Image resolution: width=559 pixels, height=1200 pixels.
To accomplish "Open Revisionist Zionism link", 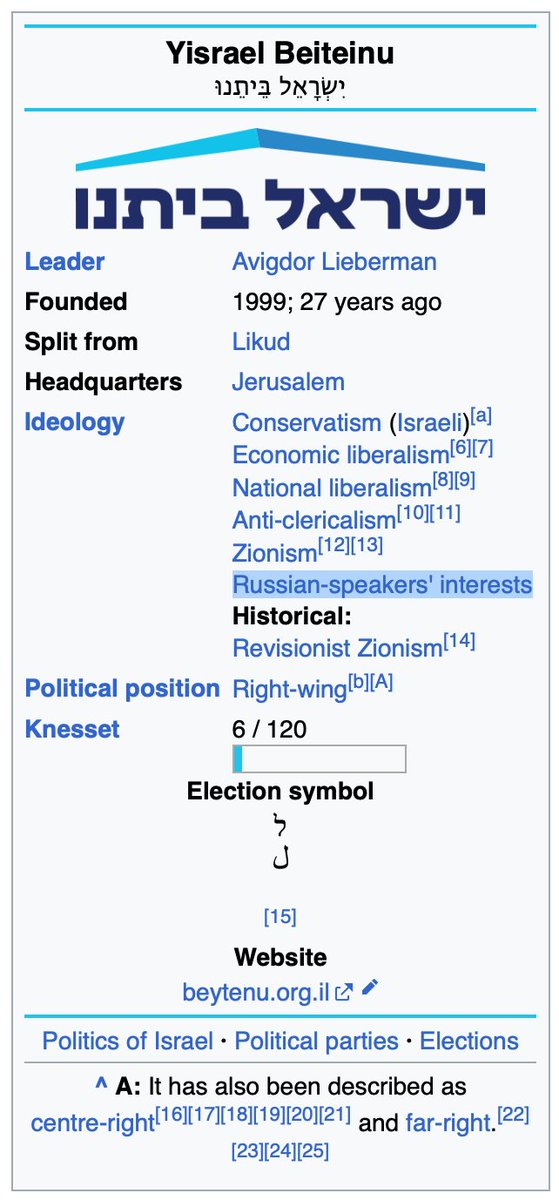I will pos(337,649).
